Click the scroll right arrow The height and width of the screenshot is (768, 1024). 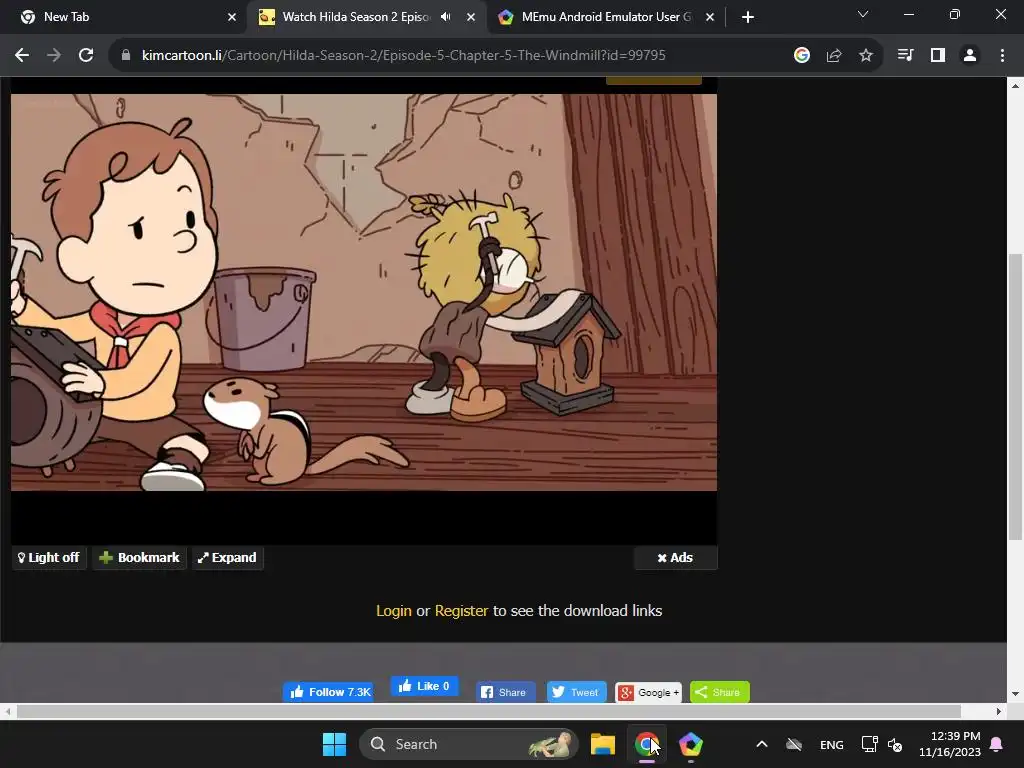tap(999, 711)
